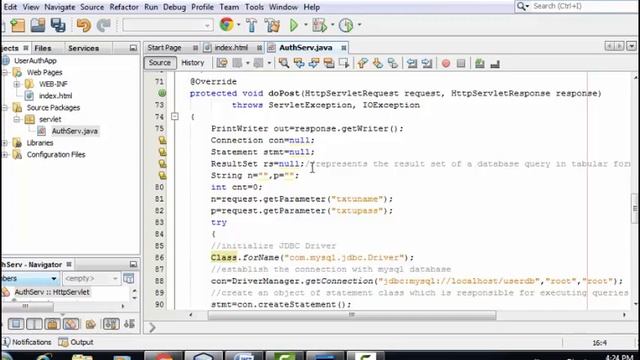Open the Notifications status button

point(28,342)
